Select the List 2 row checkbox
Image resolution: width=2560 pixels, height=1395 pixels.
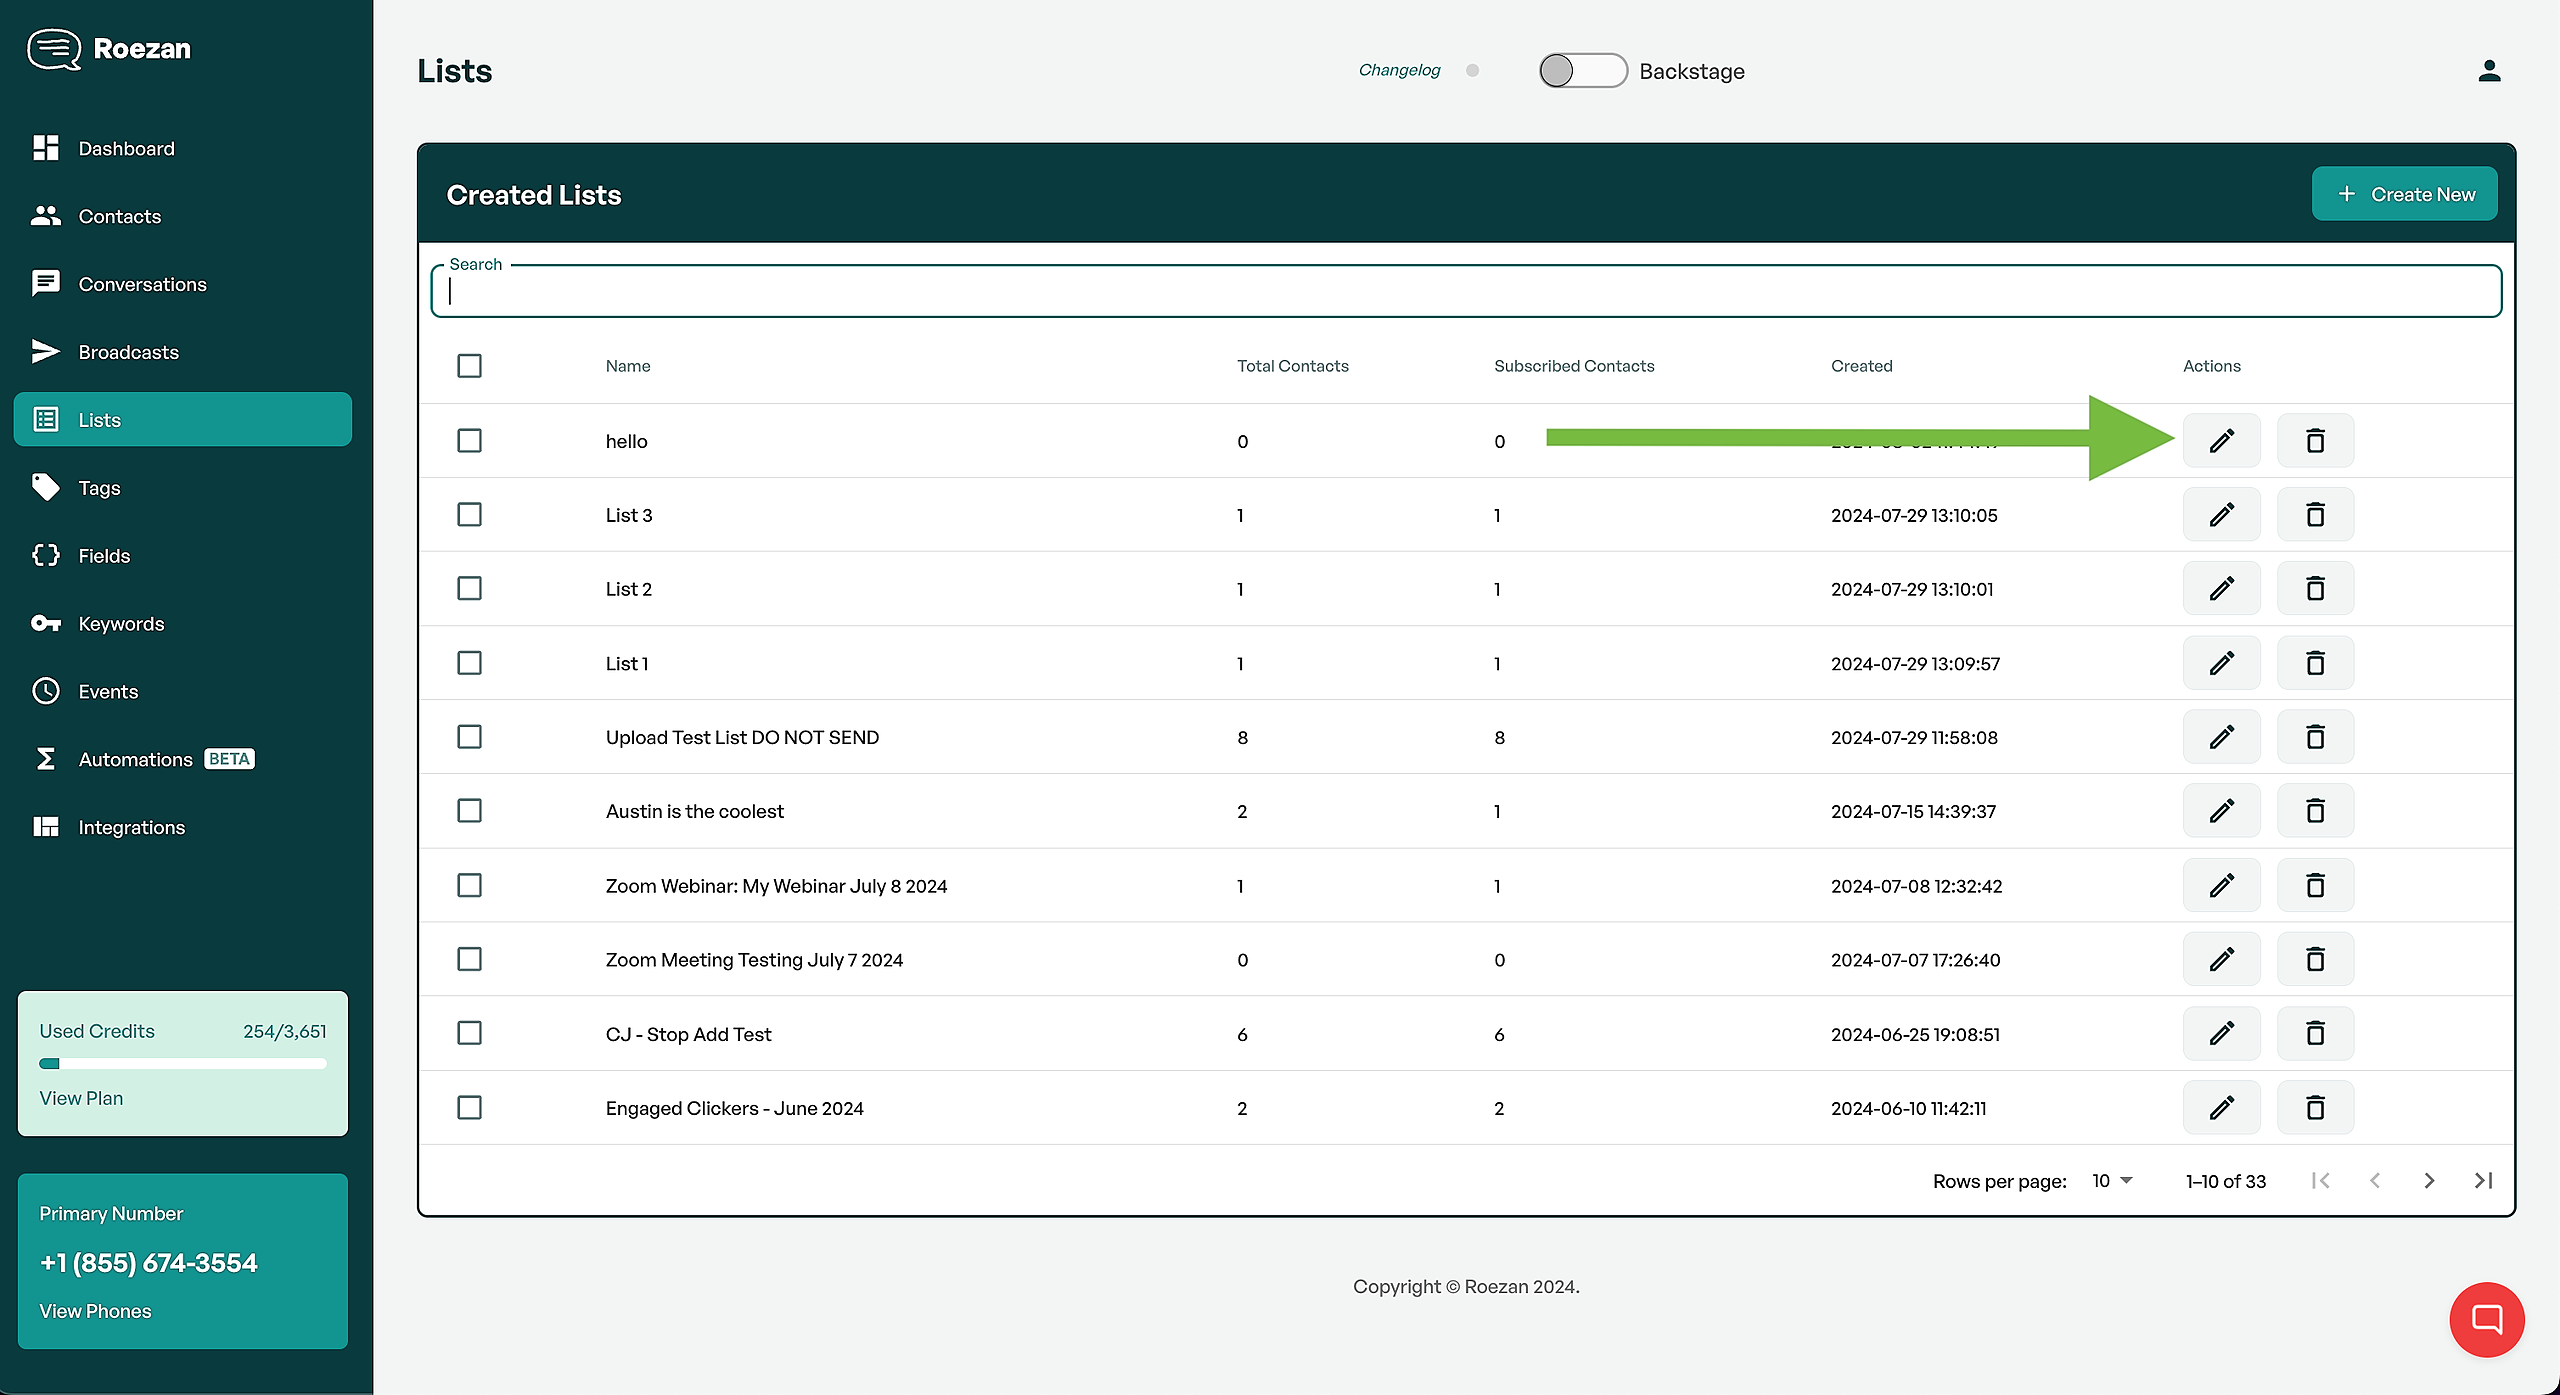click(469, 588)
